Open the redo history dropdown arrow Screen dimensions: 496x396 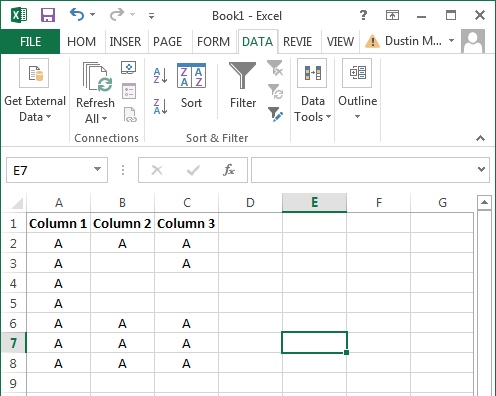click(x=132, y=15)
